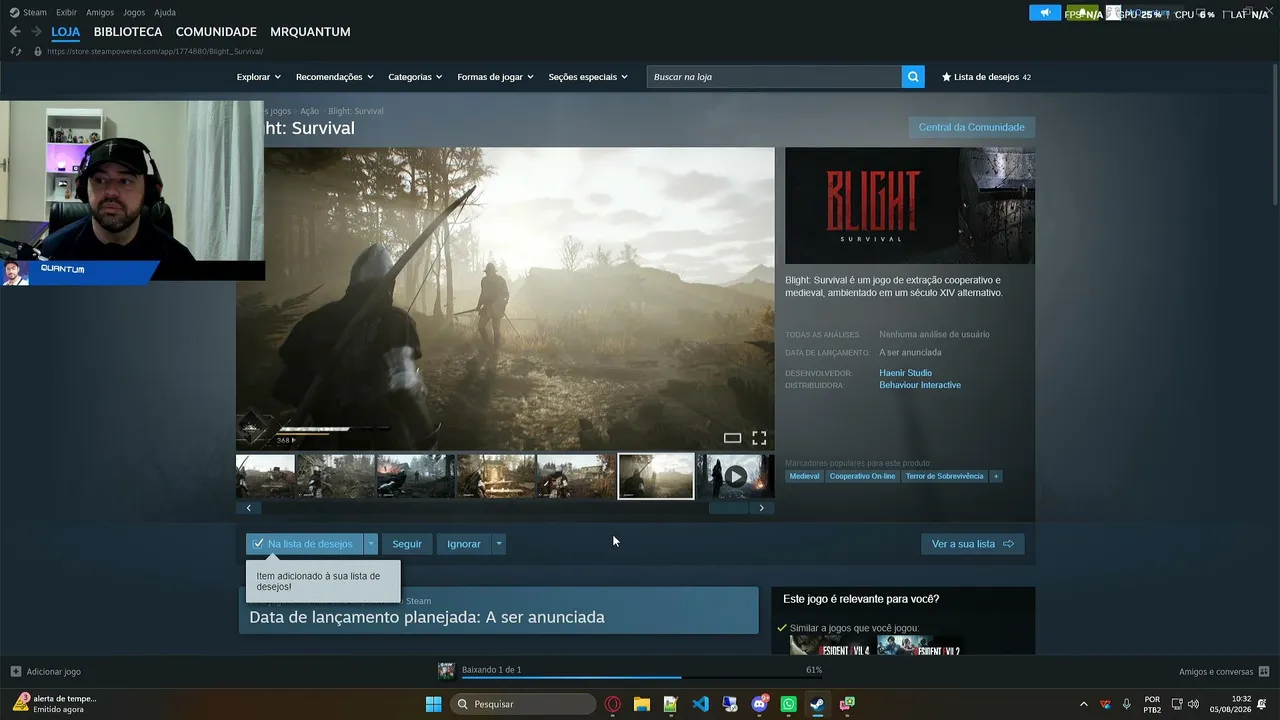Focus the Steam taskbar icon
Screen dimensions: 1280x720
818,704
